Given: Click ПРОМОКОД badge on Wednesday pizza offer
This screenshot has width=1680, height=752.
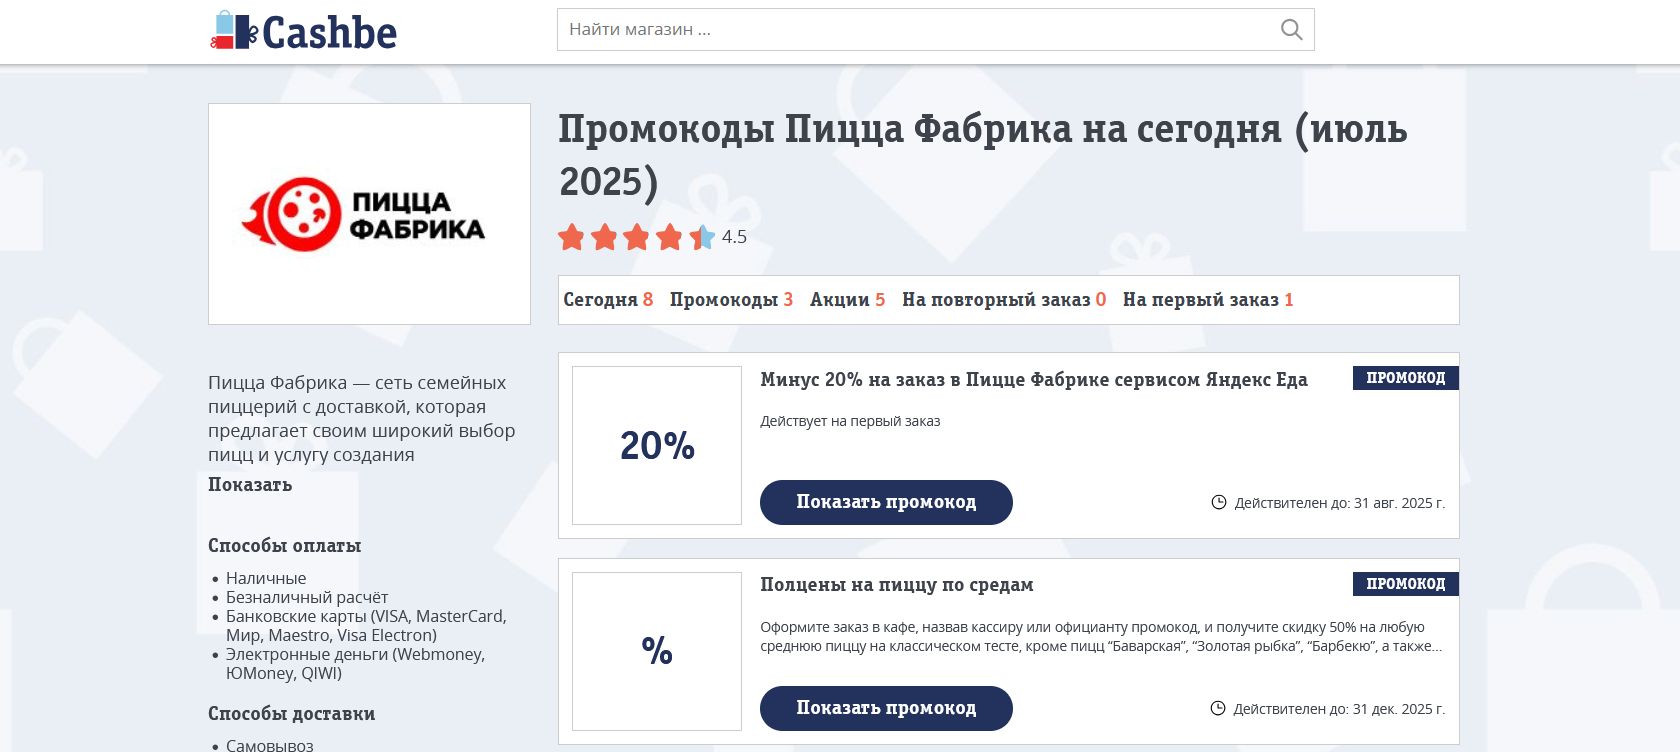Looking at the screenshot, I should (1405, 584).
